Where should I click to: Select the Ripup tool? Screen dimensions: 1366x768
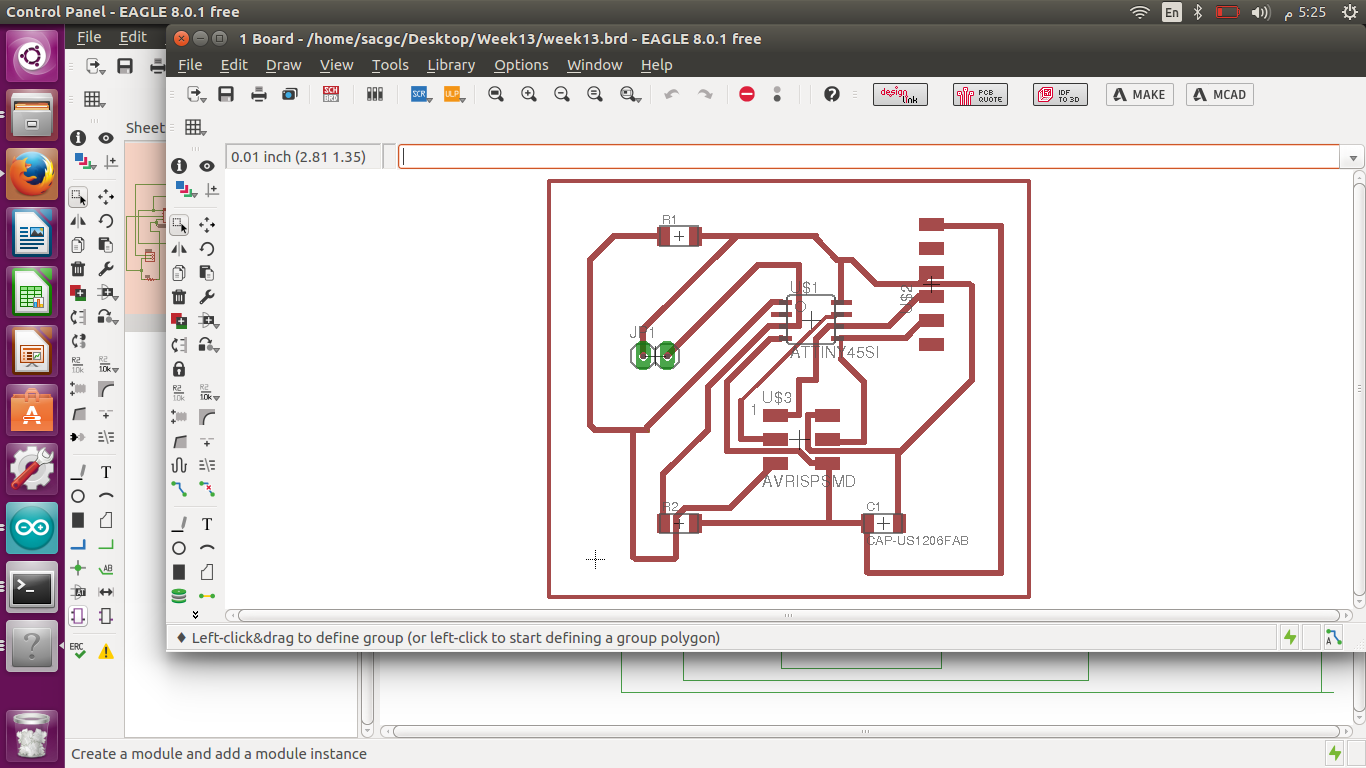(207, 489)
